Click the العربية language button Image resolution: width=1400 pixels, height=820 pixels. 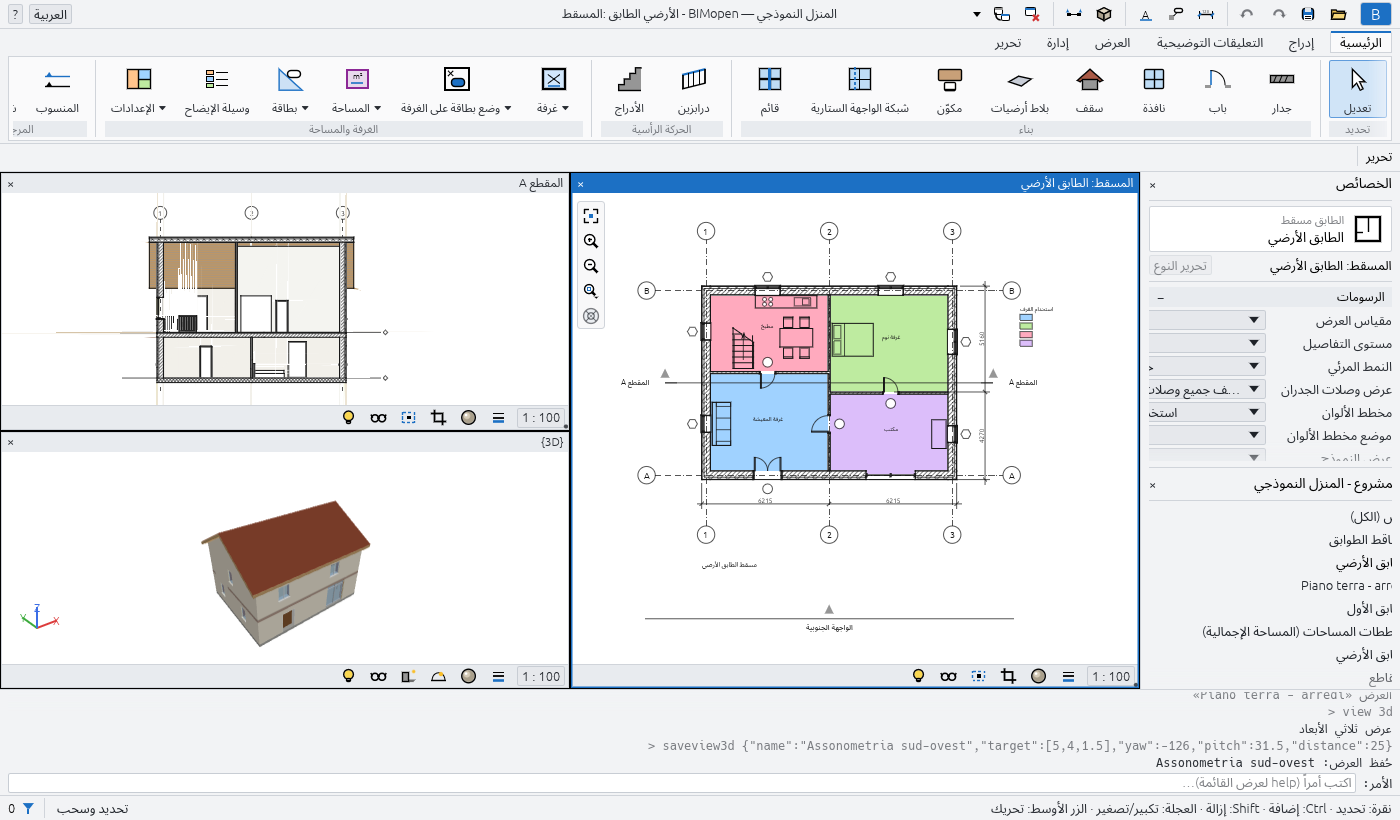(x=50, y=14)
